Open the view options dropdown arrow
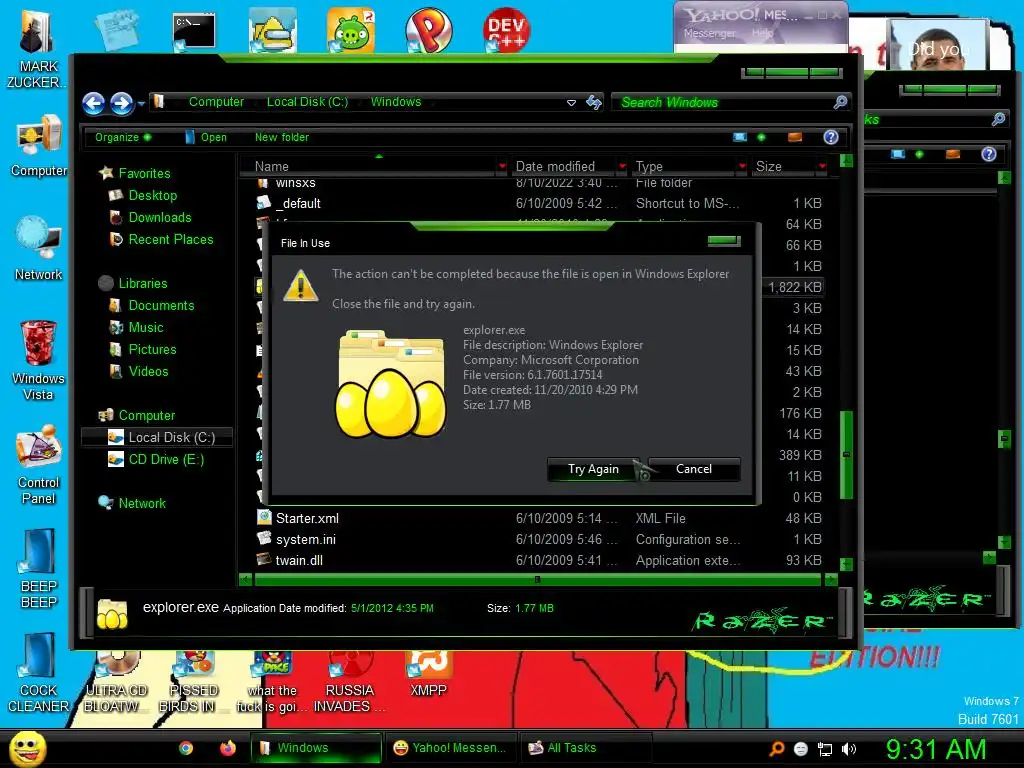Image resolution: width=1024 pixels, height=768 pixels. coord(761,137)
